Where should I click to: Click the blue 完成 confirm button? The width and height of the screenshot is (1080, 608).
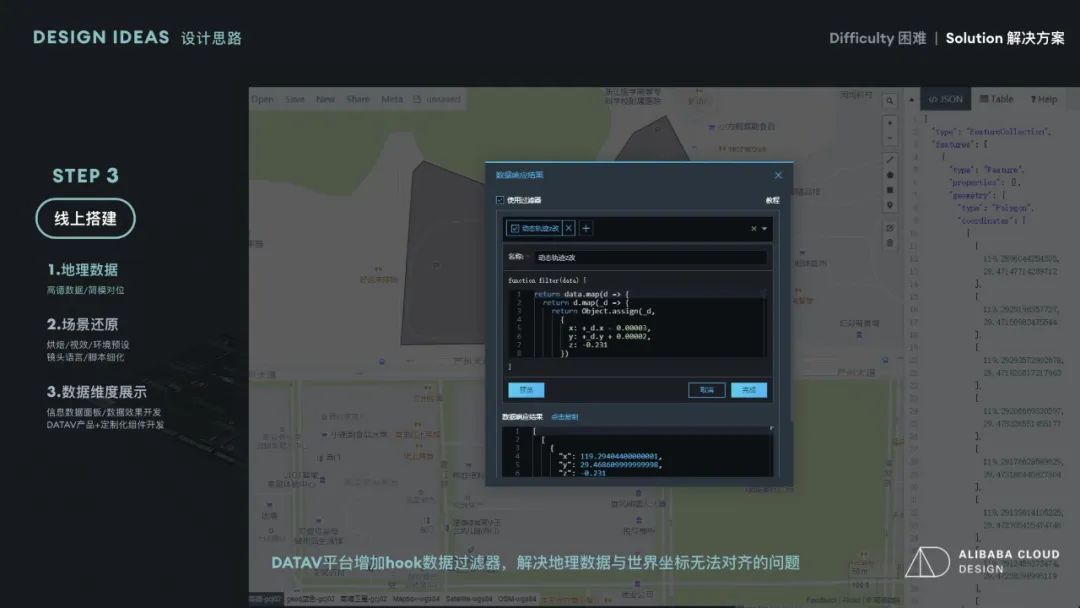click(x=749, y=390)
